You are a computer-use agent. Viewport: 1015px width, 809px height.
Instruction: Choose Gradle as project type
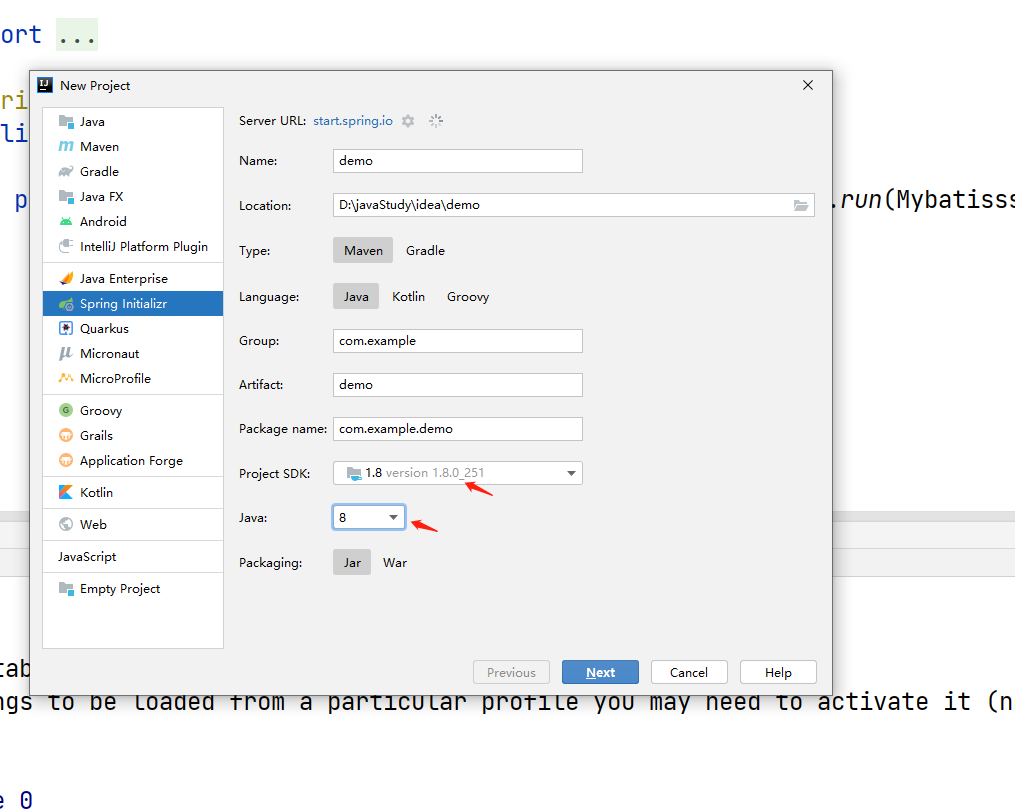(x=425, y=250)
